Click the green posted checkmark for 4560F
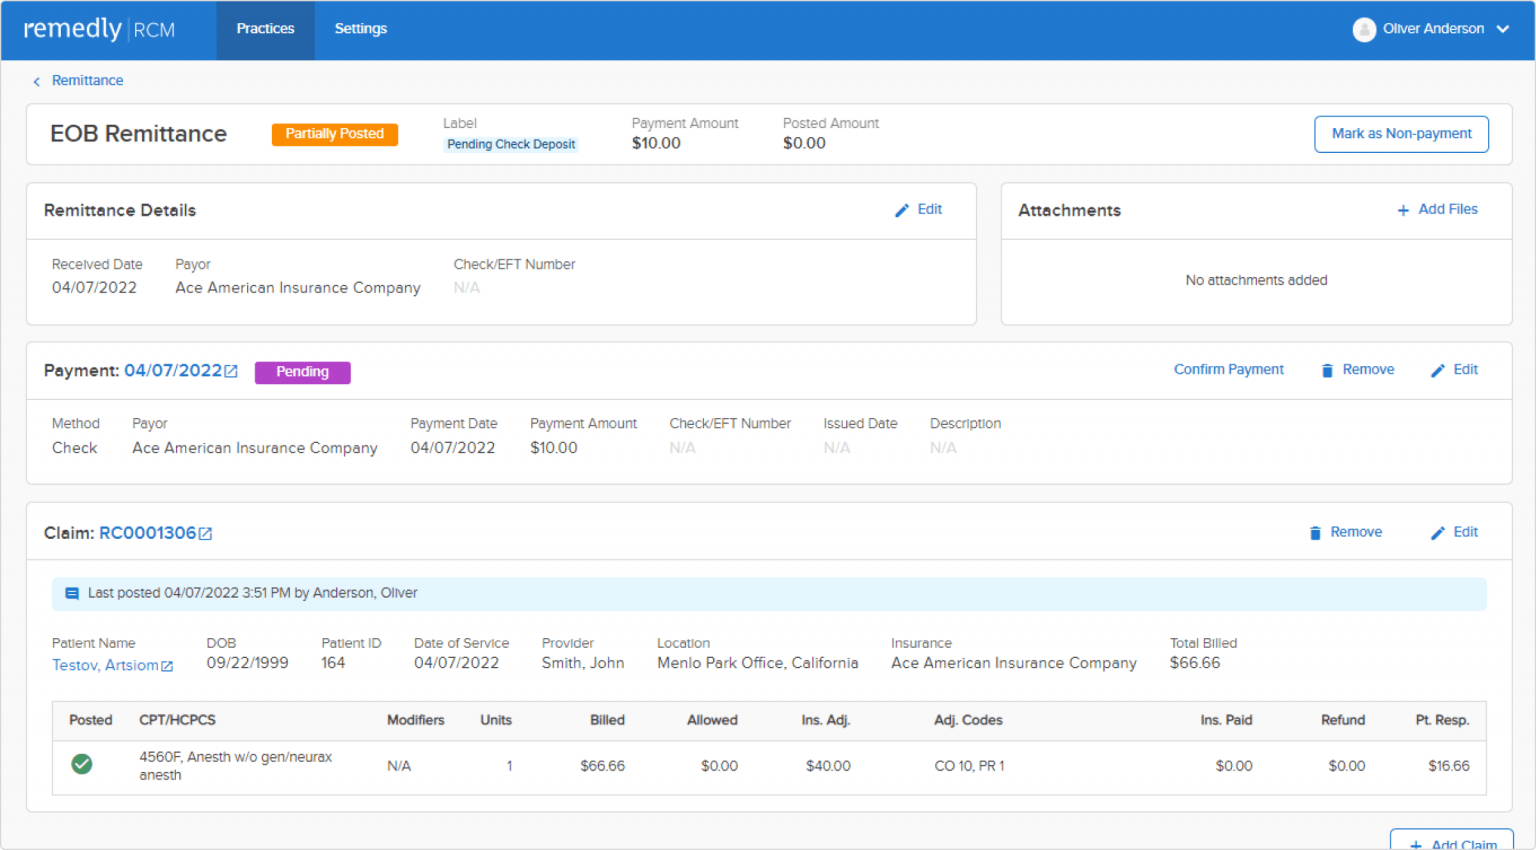This screenshot has height=850, width=1536. (82, 765)
